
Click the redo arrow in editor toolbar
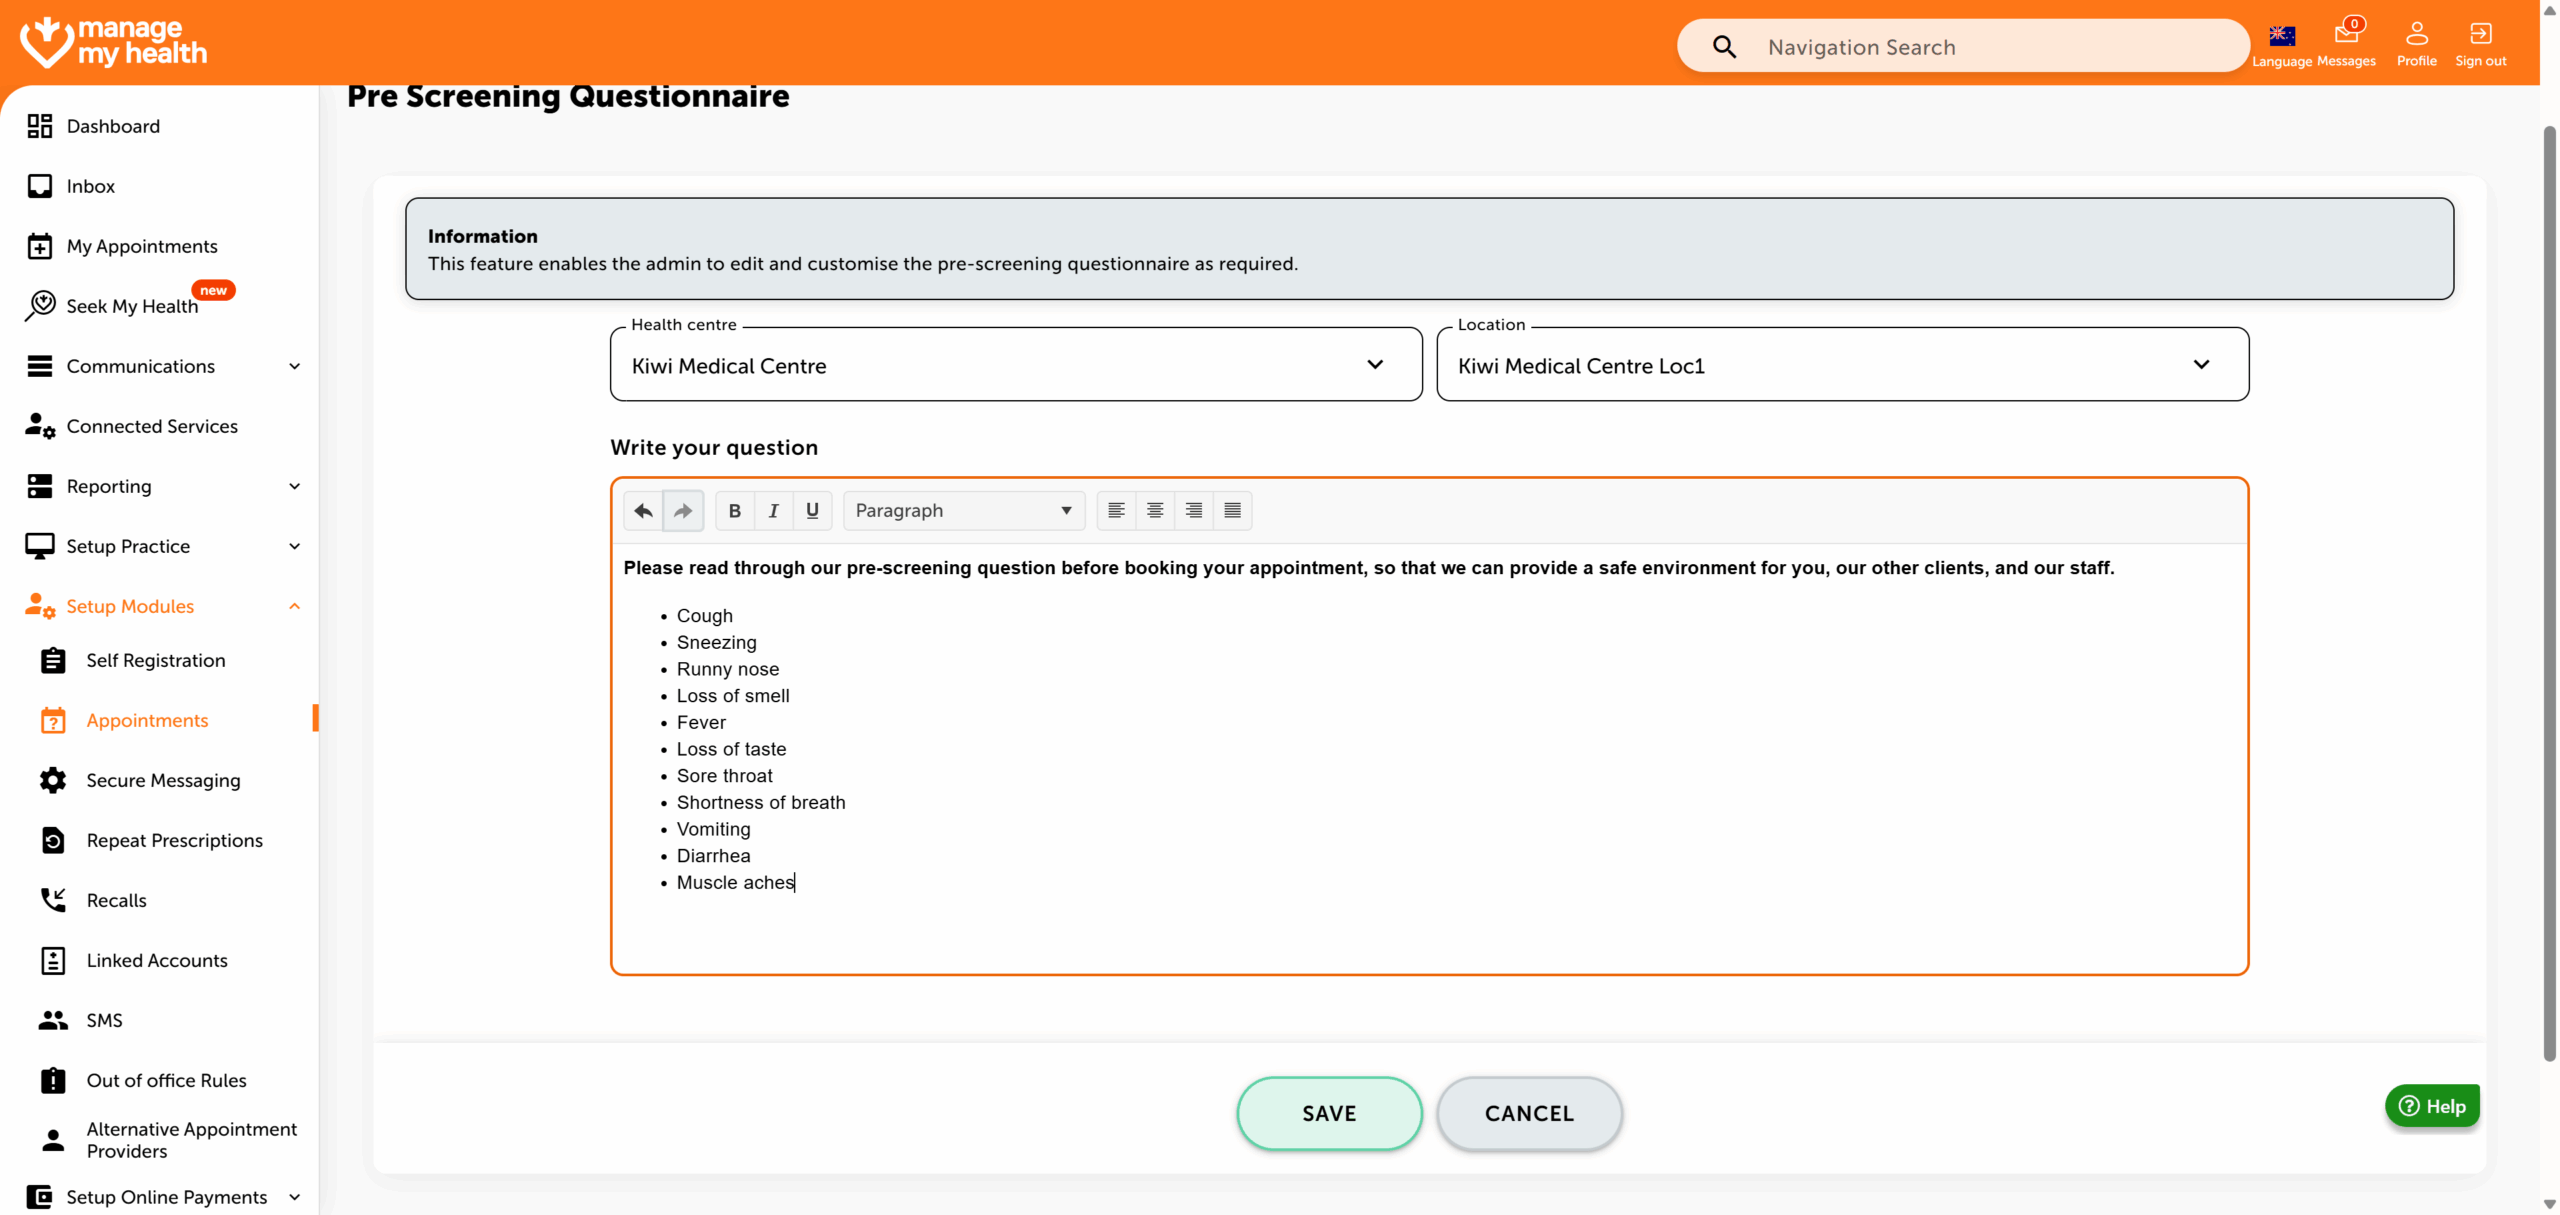click(x=683, y=511)
